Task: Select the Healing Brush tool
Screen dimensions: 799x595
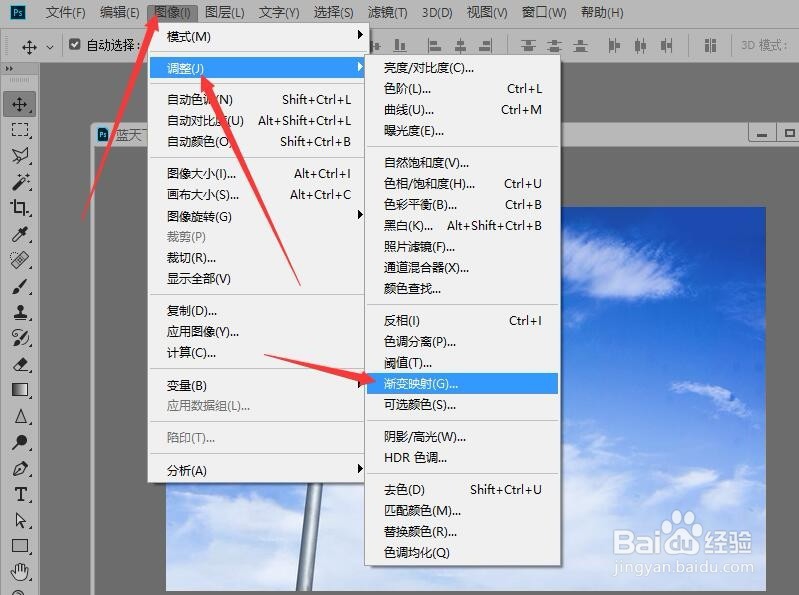Action: [x=19, y=260]
